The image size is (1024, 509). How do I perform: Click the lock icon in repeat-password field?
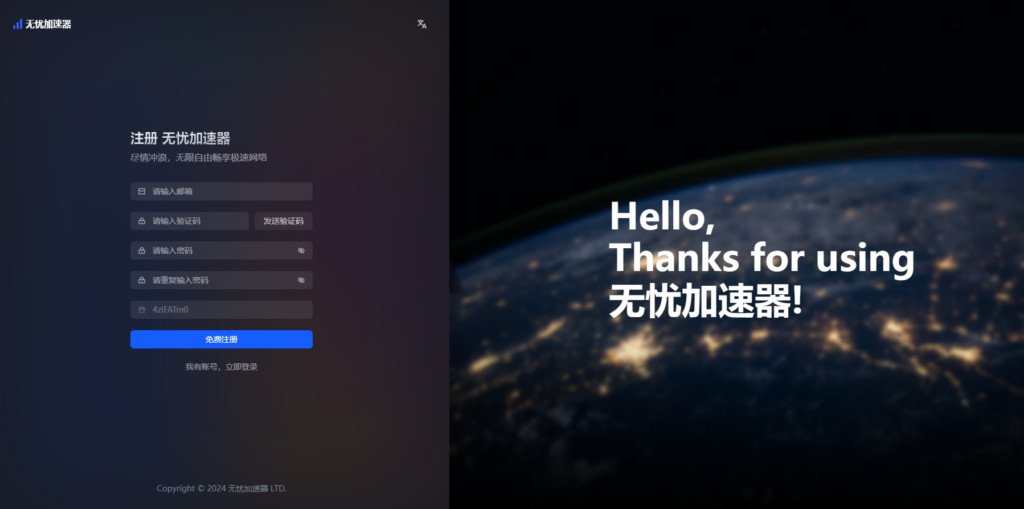click(x=142, y=281)
